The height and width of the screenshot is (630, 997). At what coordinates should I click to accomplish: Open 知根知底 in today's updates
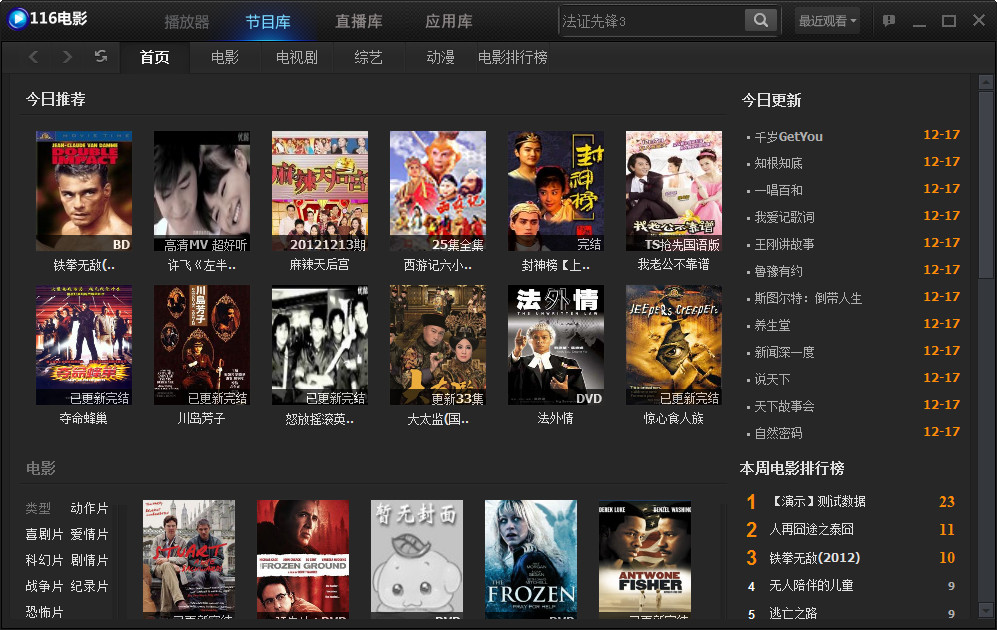point(778,163)
